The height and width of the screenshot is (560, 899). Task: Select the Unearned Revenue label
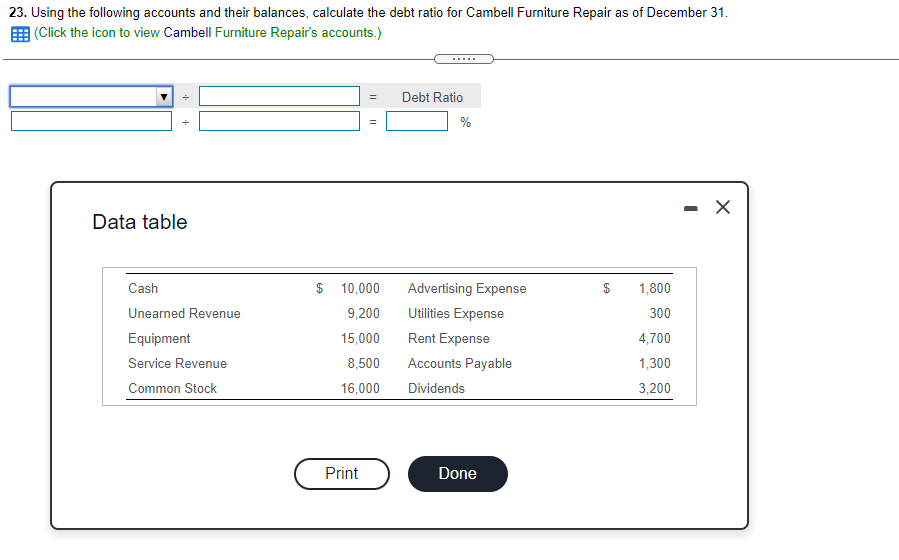tap(185, 314)
